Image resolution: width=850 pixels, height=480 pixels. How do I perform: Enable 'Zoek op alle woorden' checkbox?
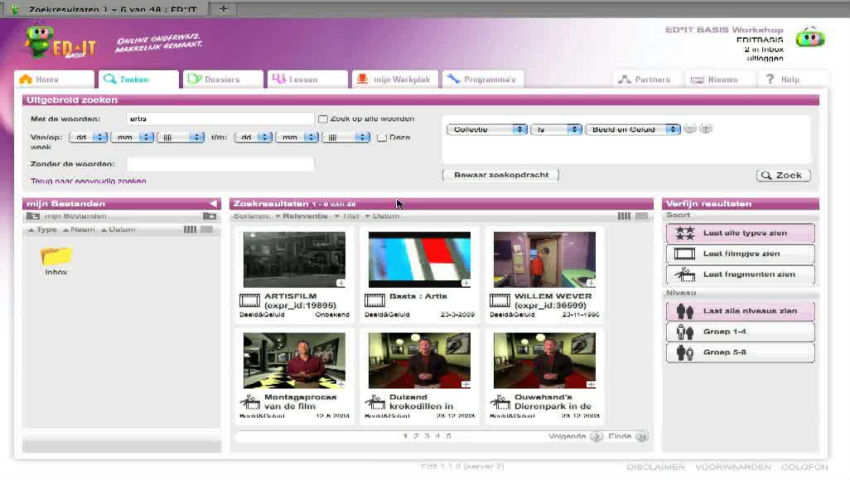tap(323, 119)
